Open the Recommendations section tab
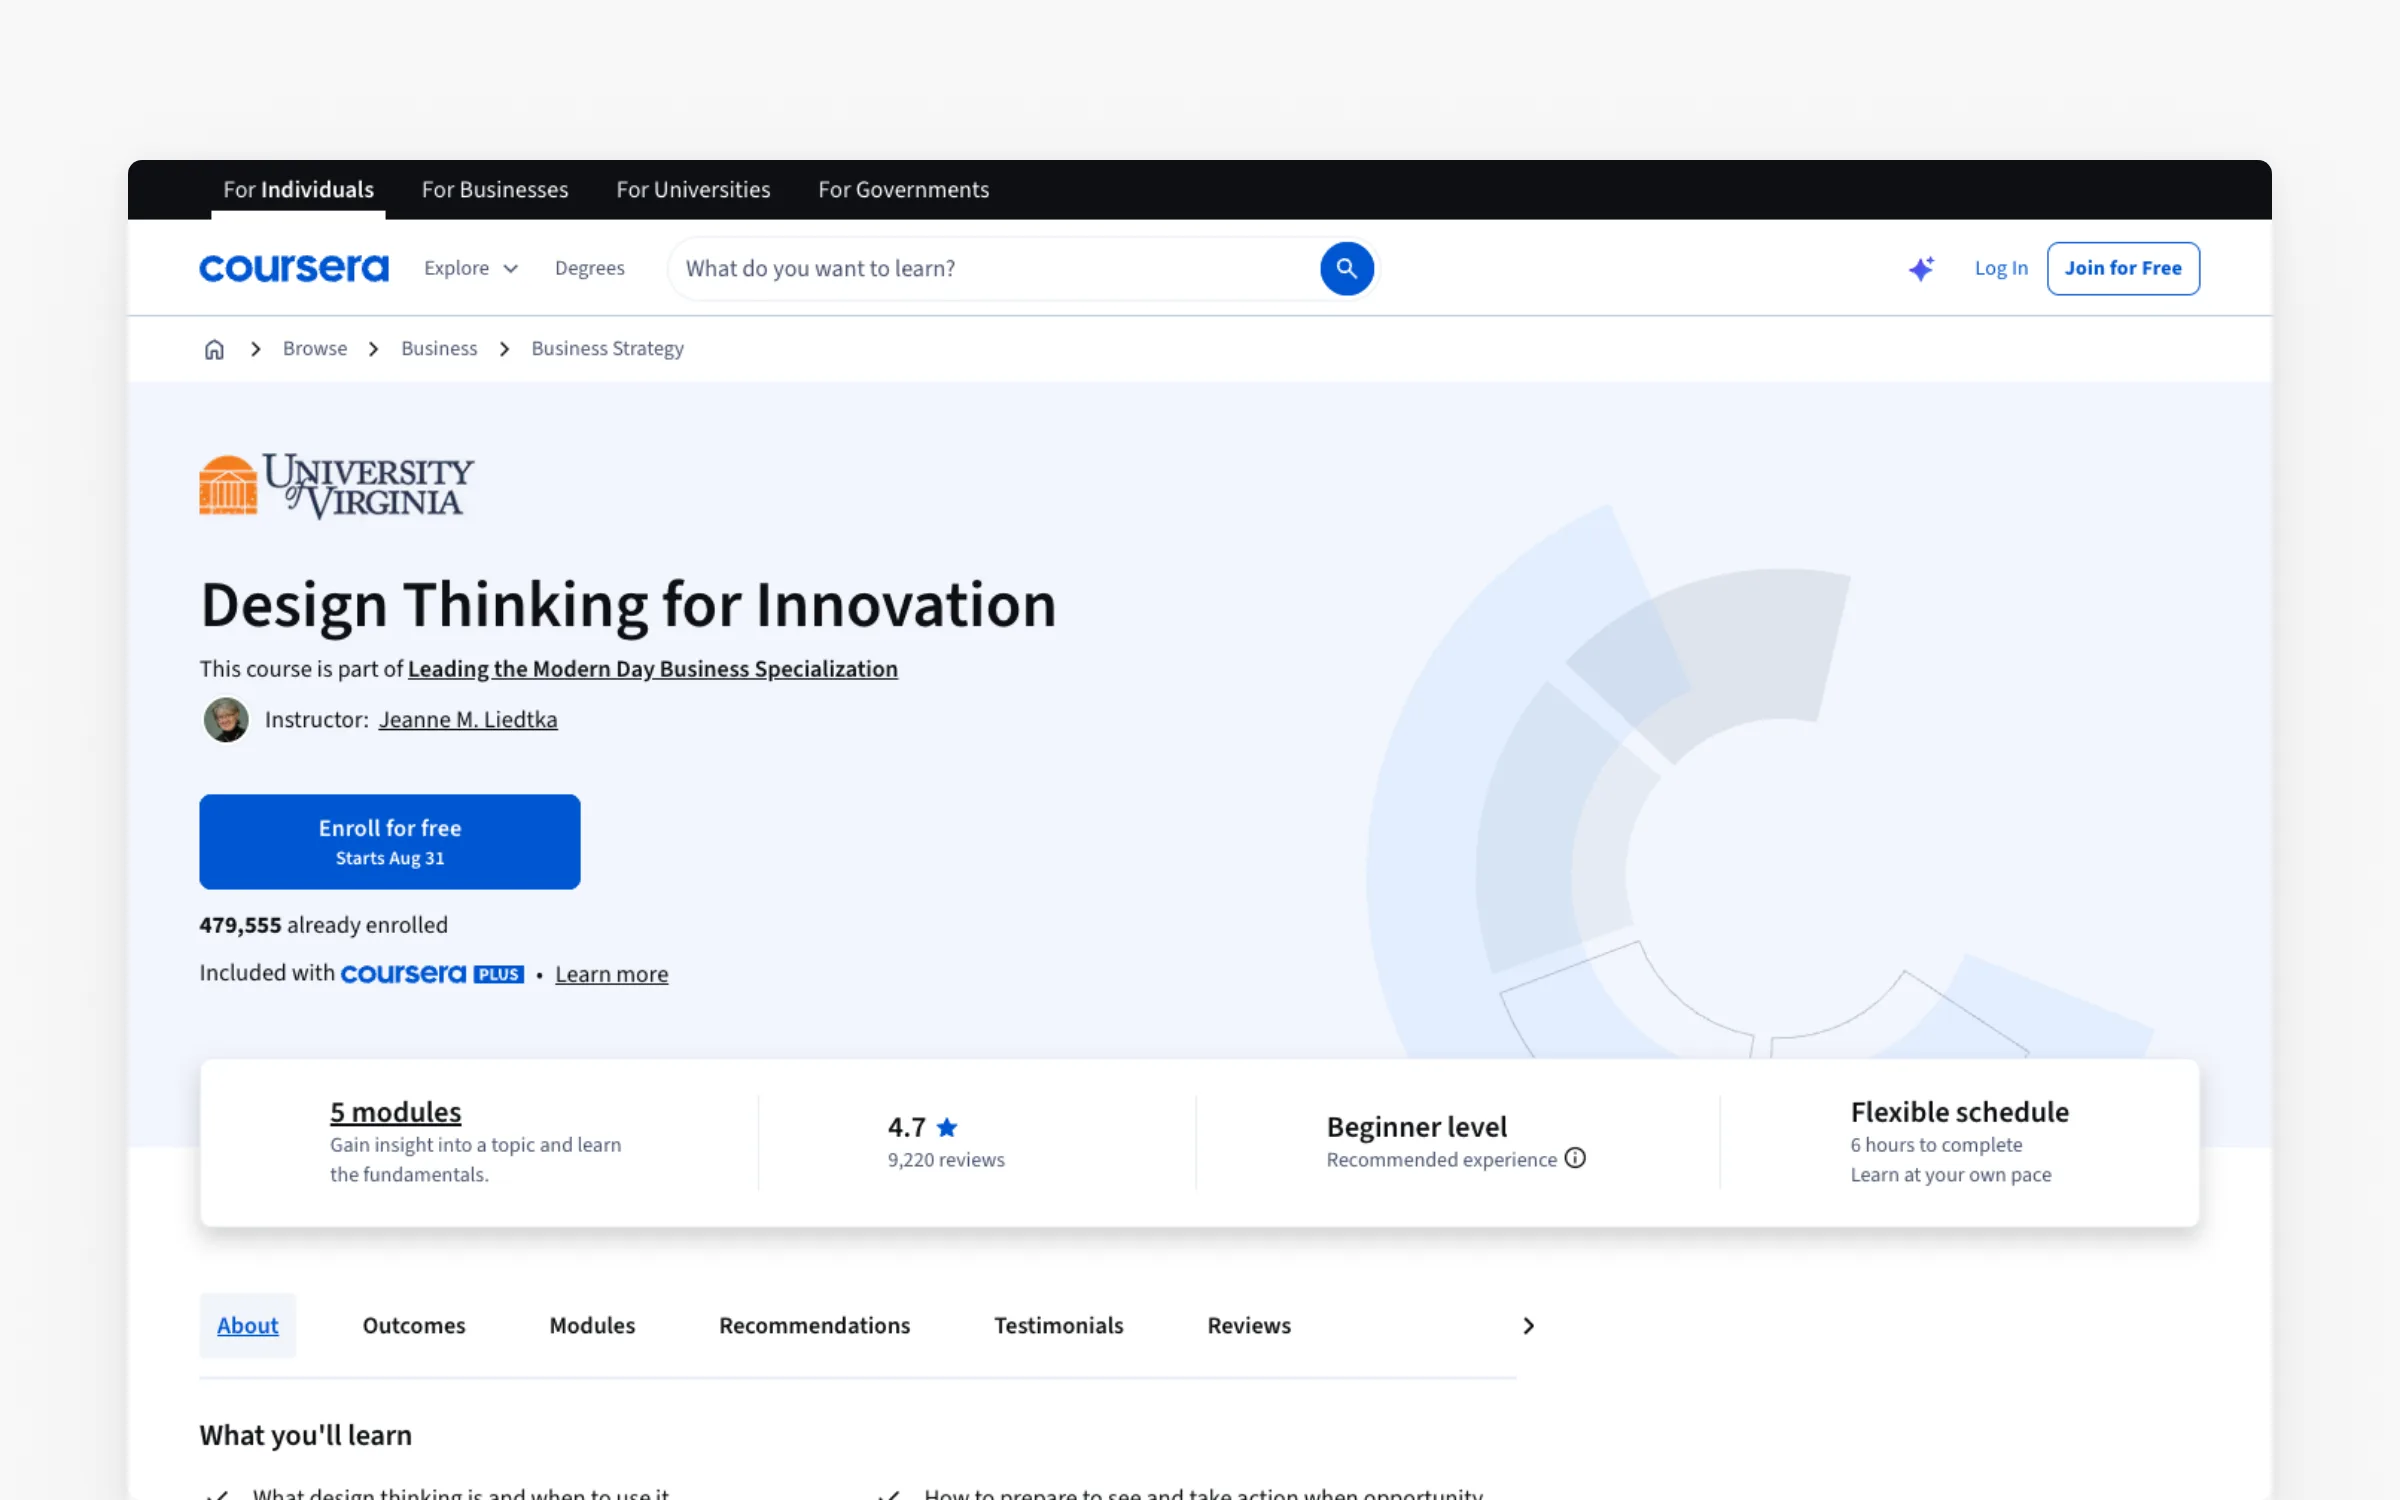Viewport: 2400px width, 1500px height. [814, 1326]
